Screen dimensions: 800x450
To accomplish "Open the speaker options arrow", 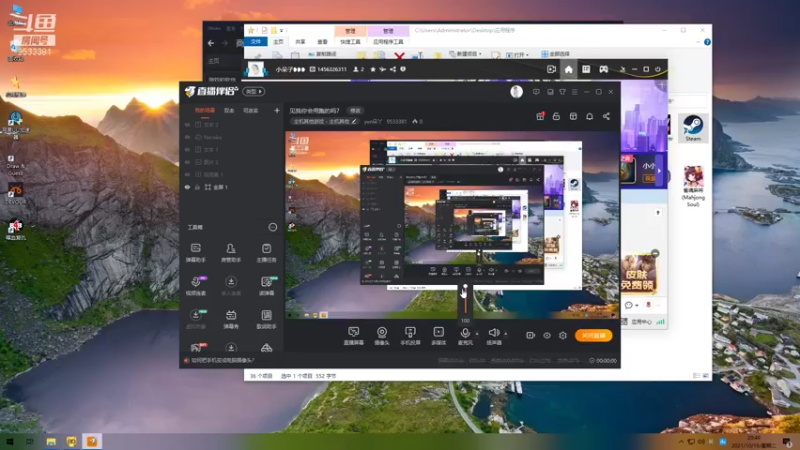I will (506, 334).
